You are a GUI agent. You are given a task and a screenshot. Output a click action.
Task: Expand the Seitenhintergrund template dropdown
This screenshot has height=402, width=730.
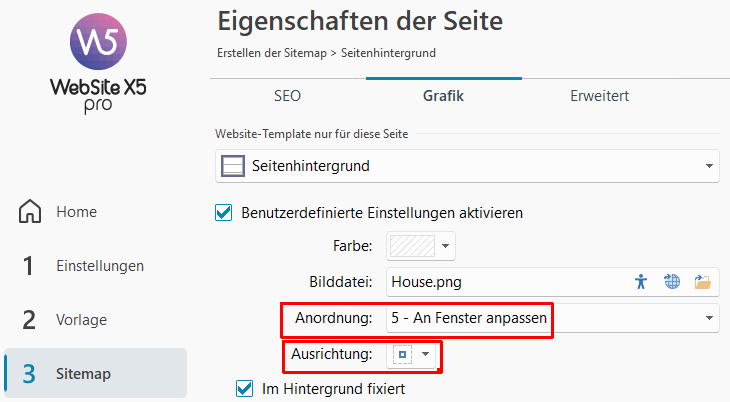(x=709, y=166)
